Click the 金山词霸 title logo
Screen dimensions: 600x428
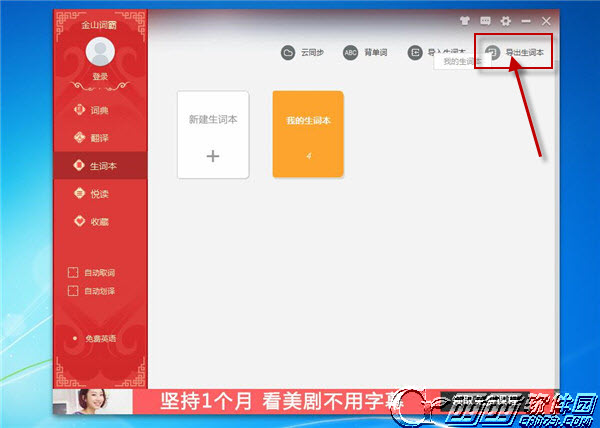coord(99,25)
